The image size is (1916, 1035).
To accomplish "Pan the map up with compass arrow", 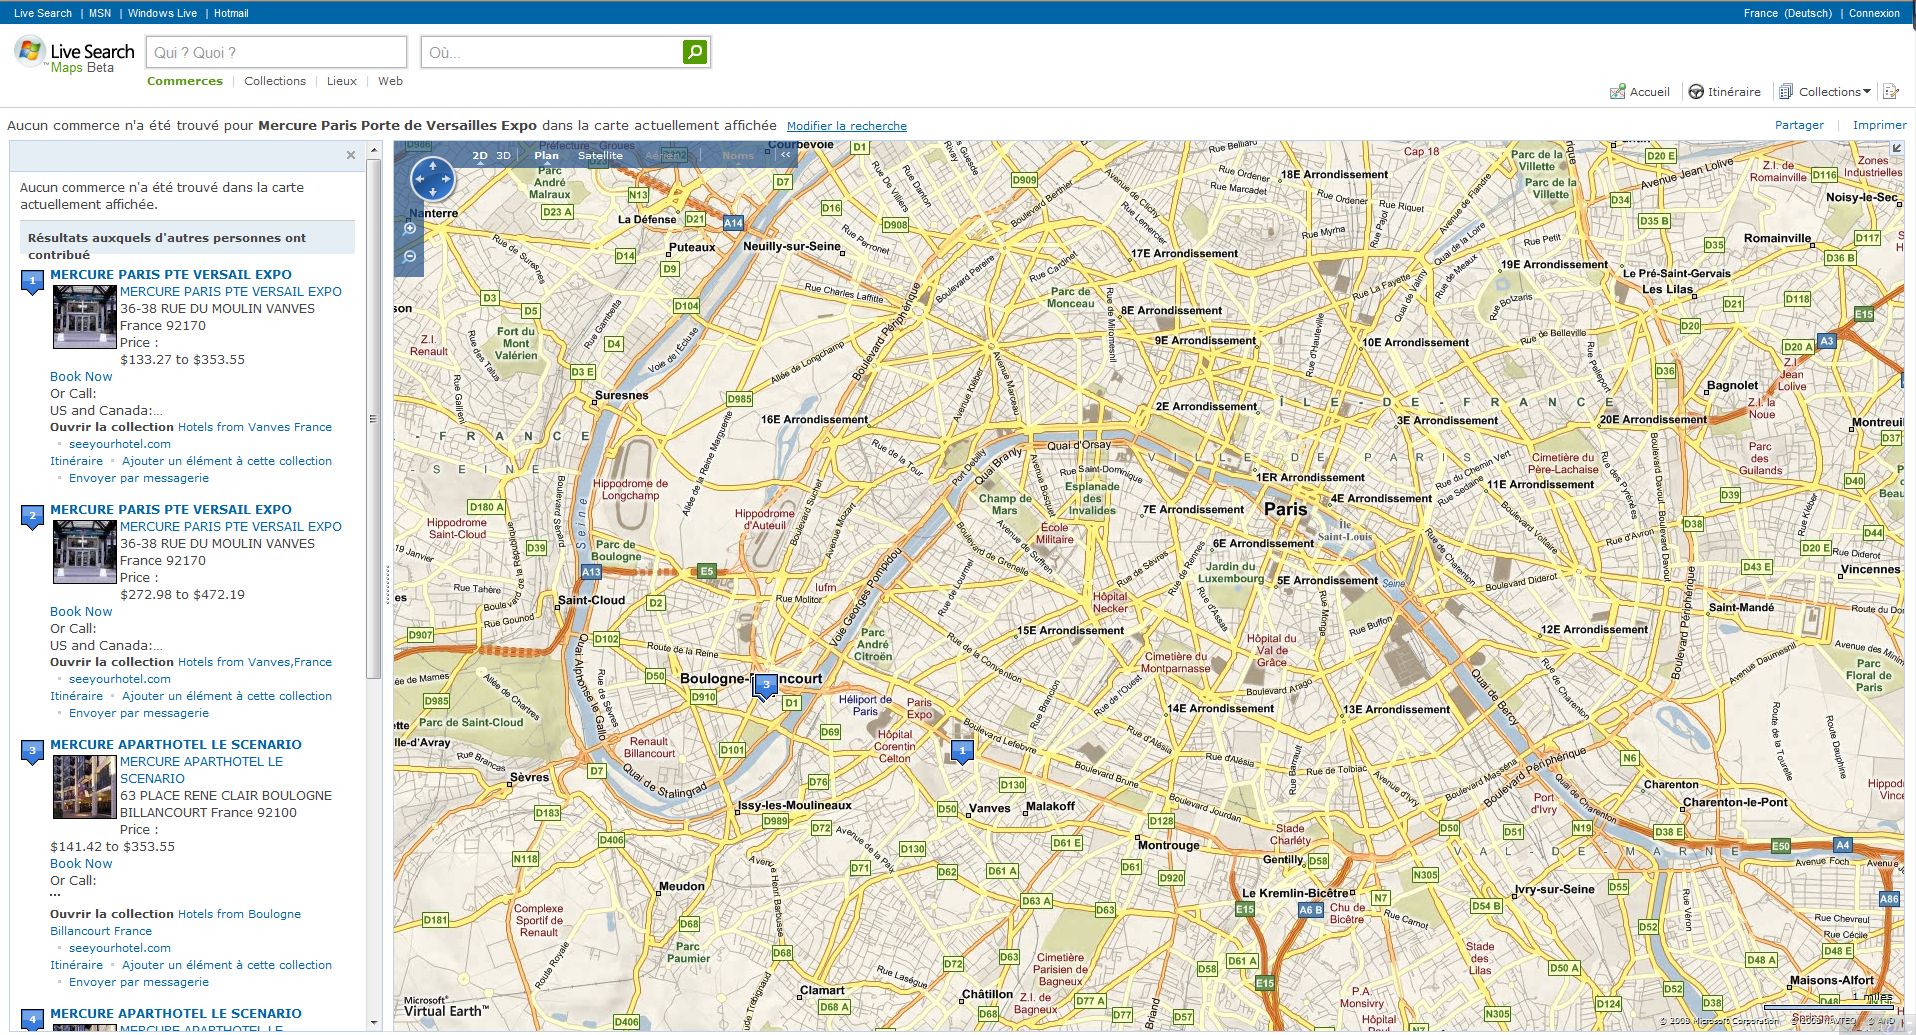I will coord(433,167).
